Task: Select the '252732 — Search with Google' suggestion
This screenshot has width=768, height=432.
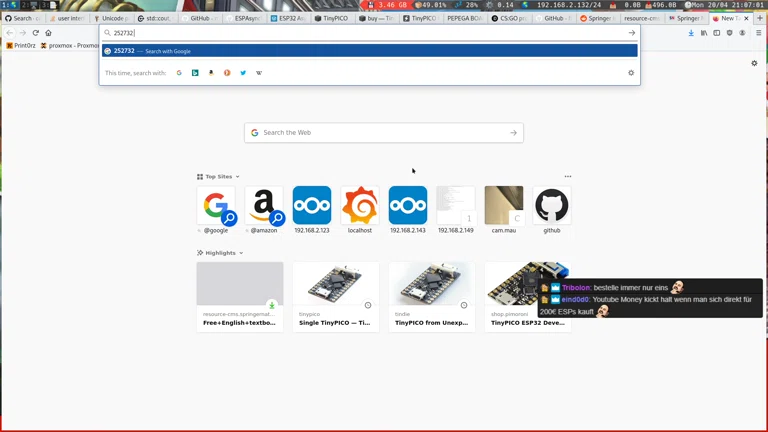Action: pos(369,51)
